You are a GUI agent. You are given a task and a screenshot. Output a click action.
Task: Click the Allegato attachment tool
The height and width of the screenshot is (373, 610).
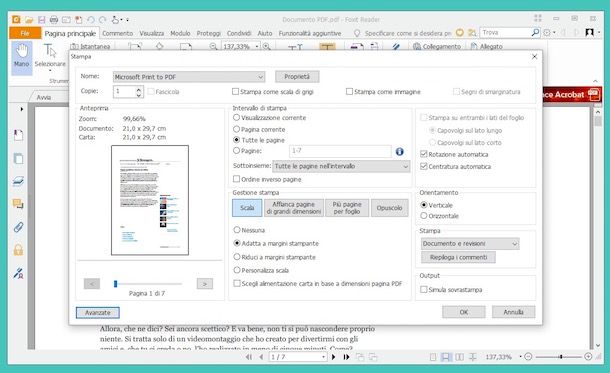(x=487, y=46)
